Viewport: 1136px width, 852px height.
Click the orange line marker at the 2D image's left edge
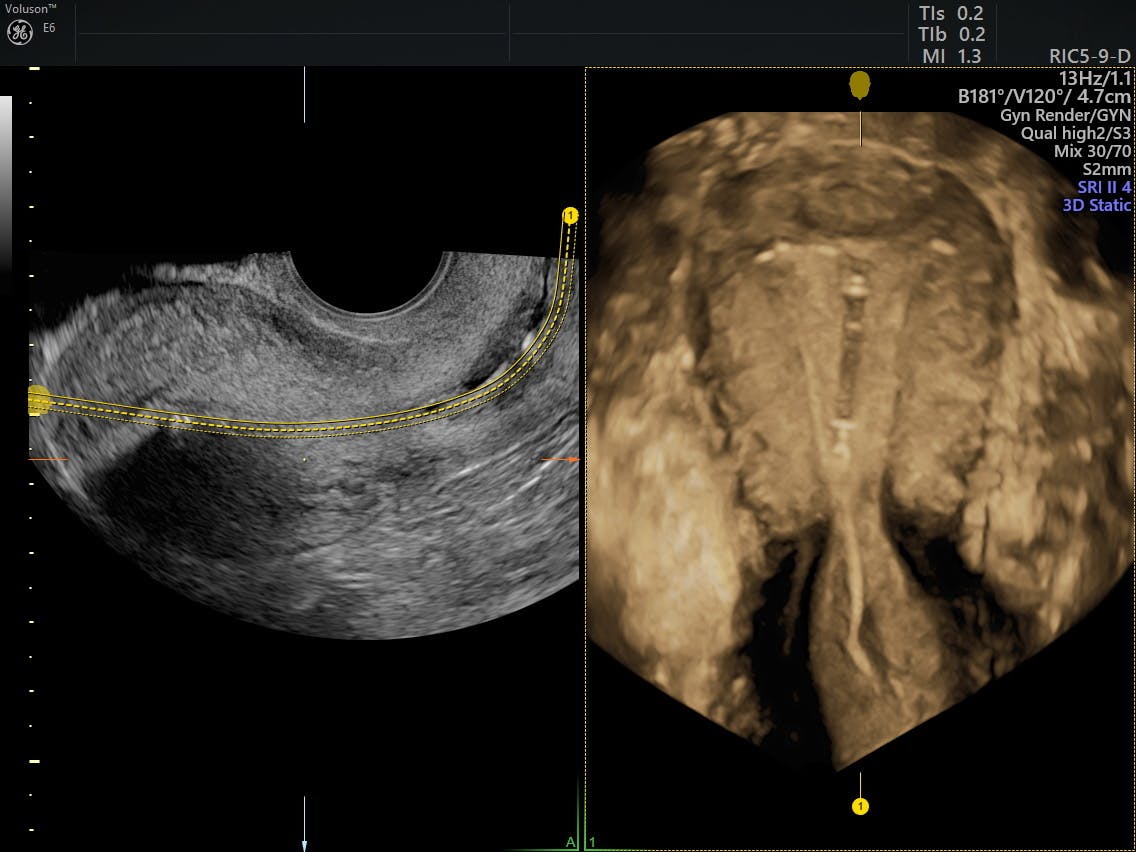tap(48, 459)
